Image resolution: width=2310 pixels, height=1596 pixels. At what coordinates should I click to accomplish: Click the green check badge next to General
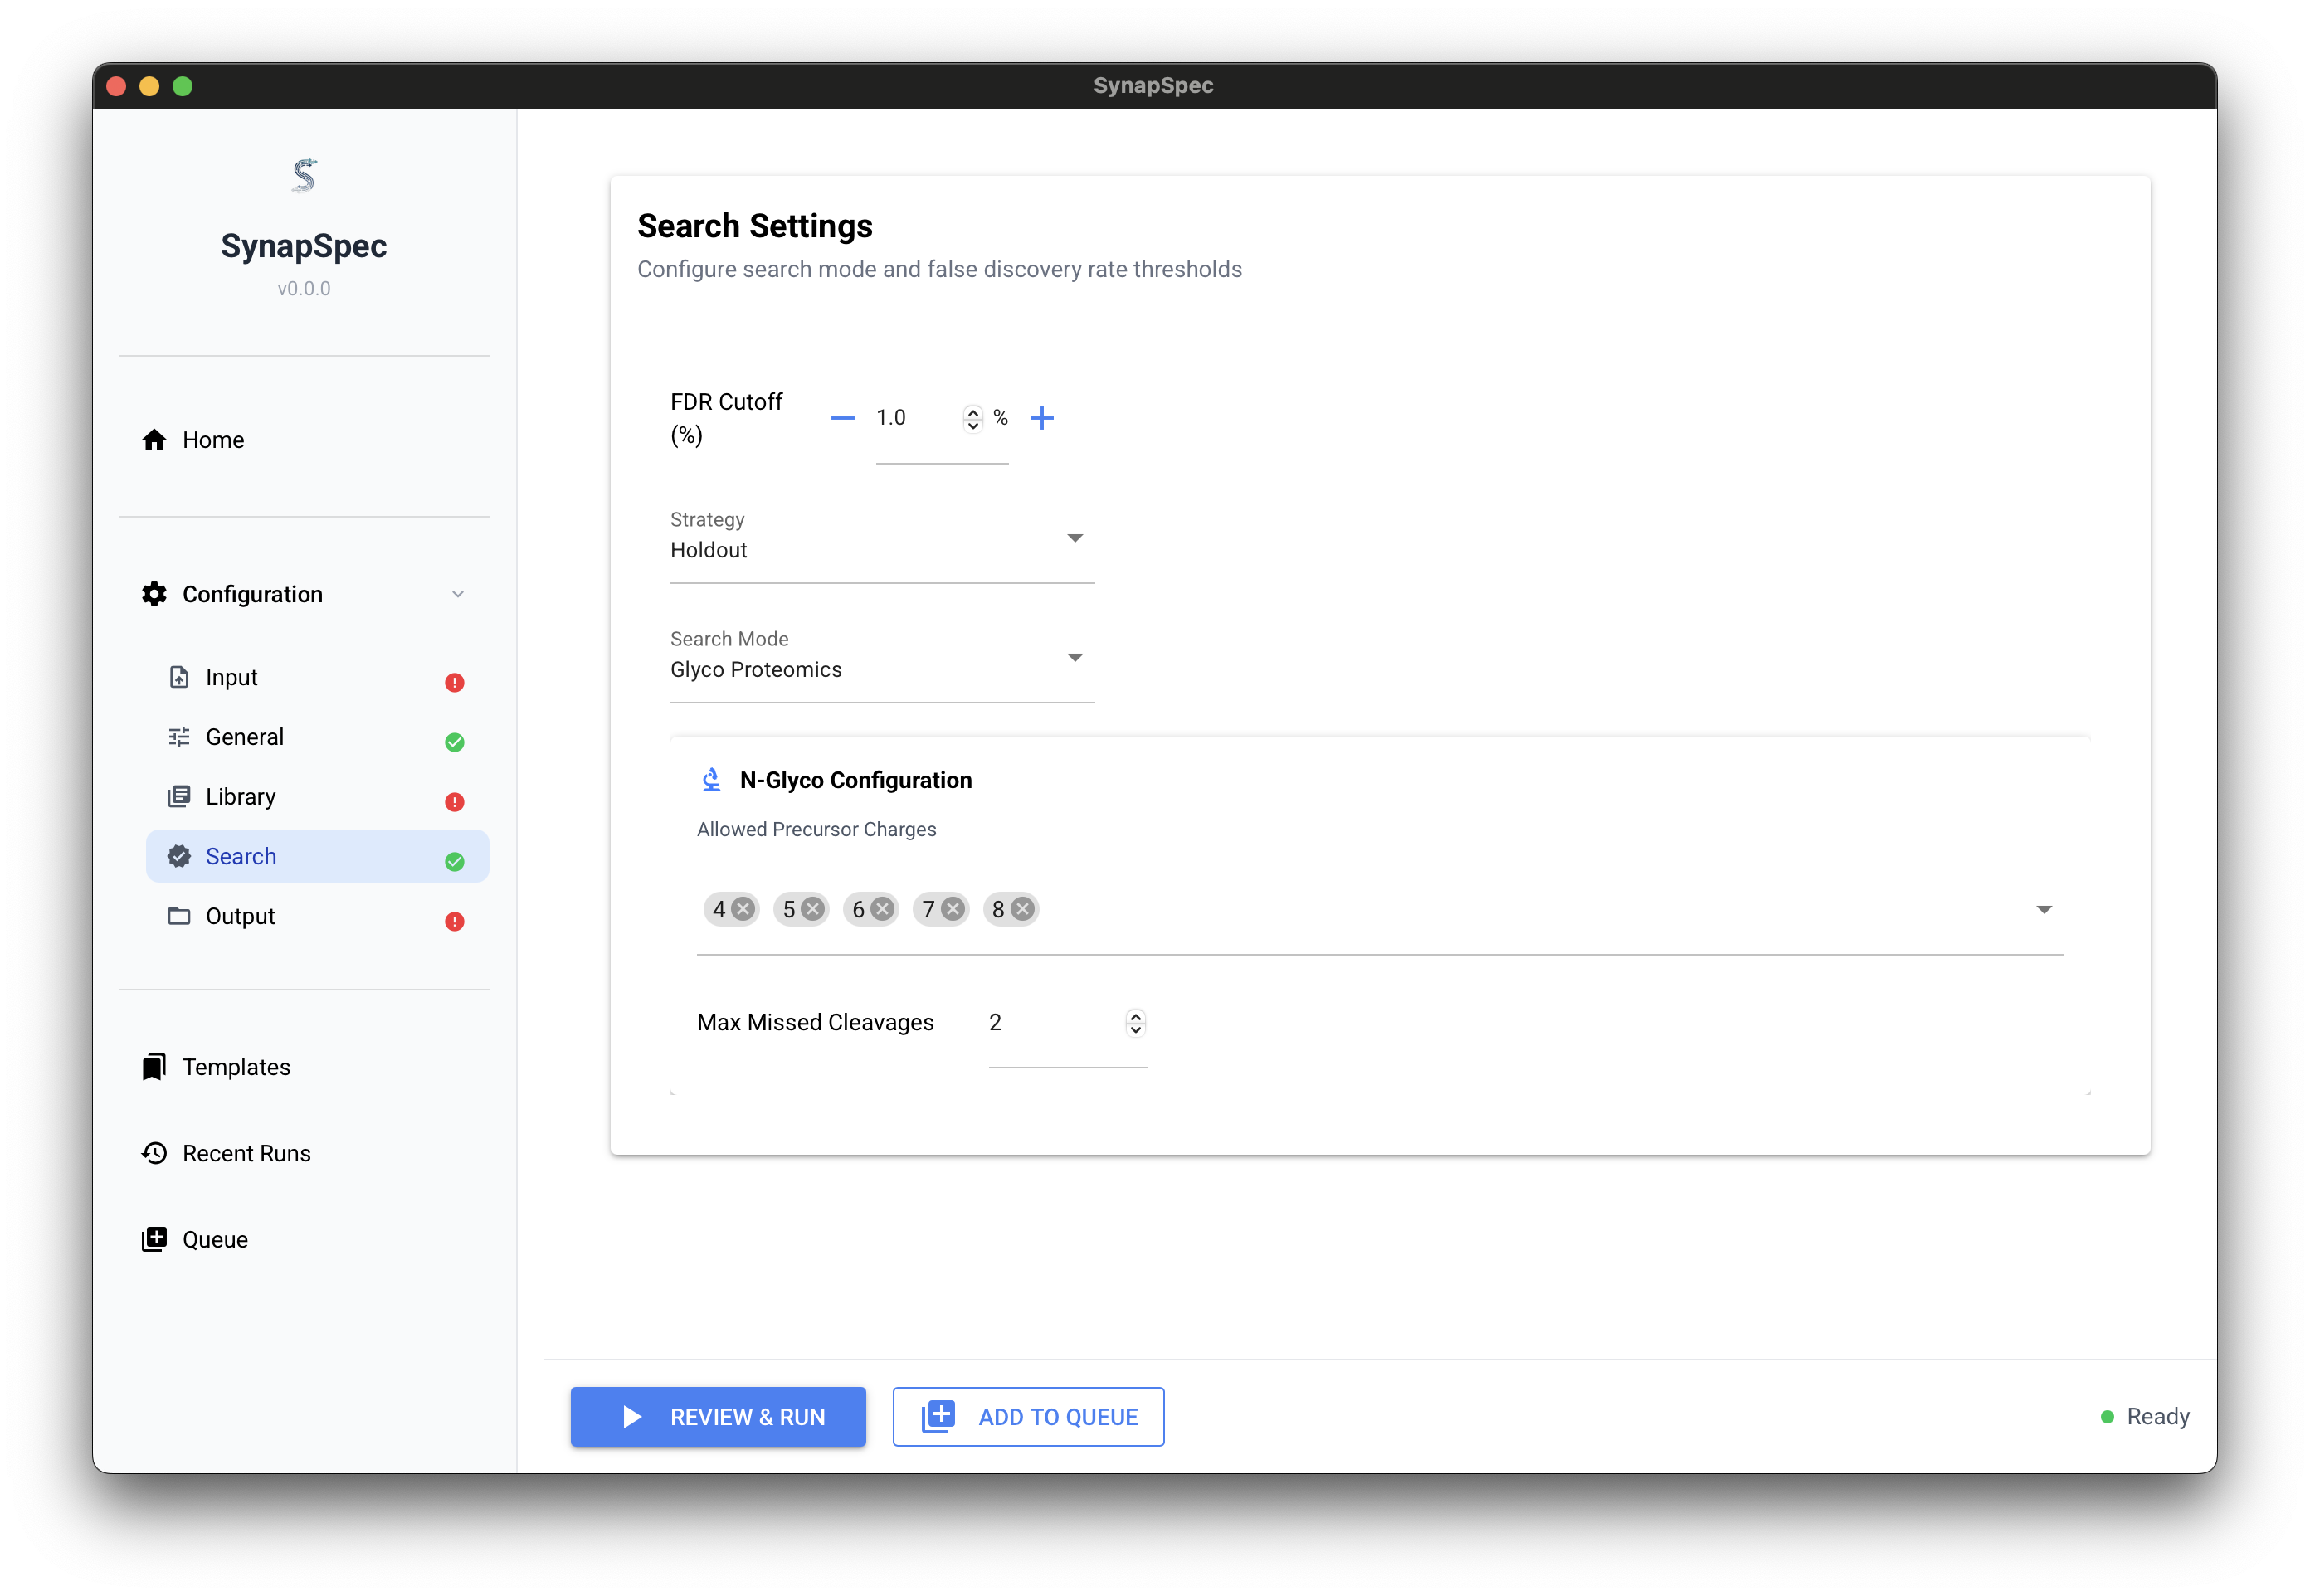(454, 742)
